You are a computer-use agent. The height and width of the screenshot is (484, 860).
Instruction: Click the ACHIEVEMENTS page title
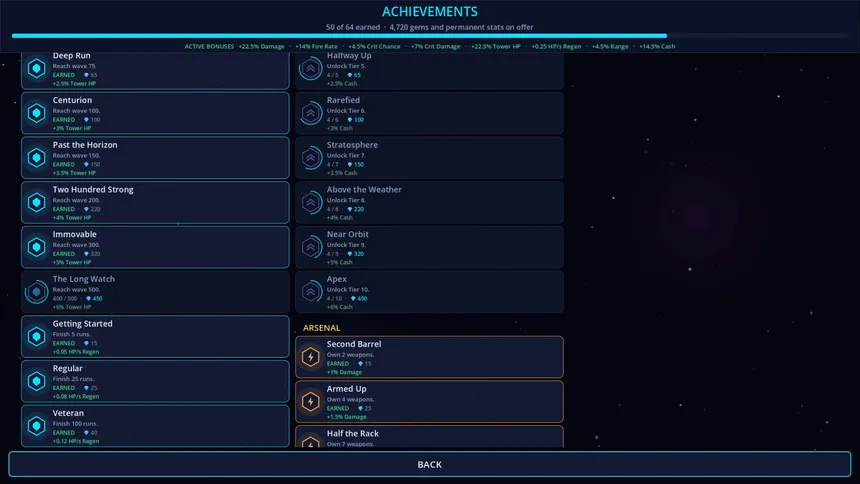click(x=429, y=12)
